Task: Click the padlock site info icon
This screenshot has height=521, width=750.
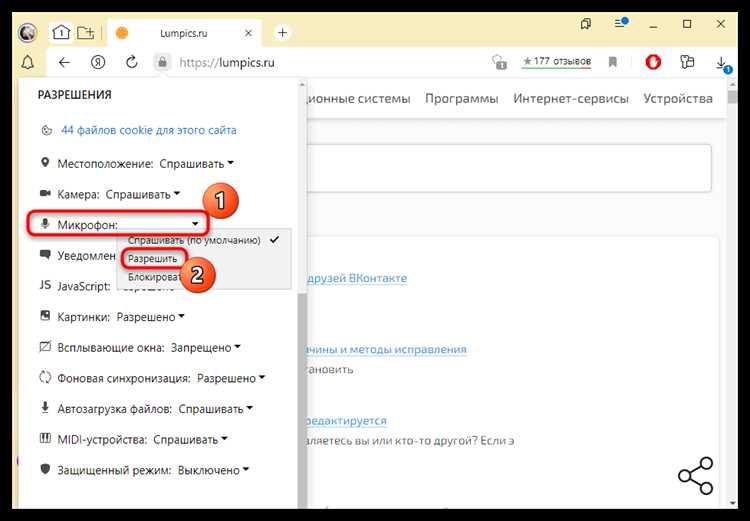Action: click(x=163, y=62)
